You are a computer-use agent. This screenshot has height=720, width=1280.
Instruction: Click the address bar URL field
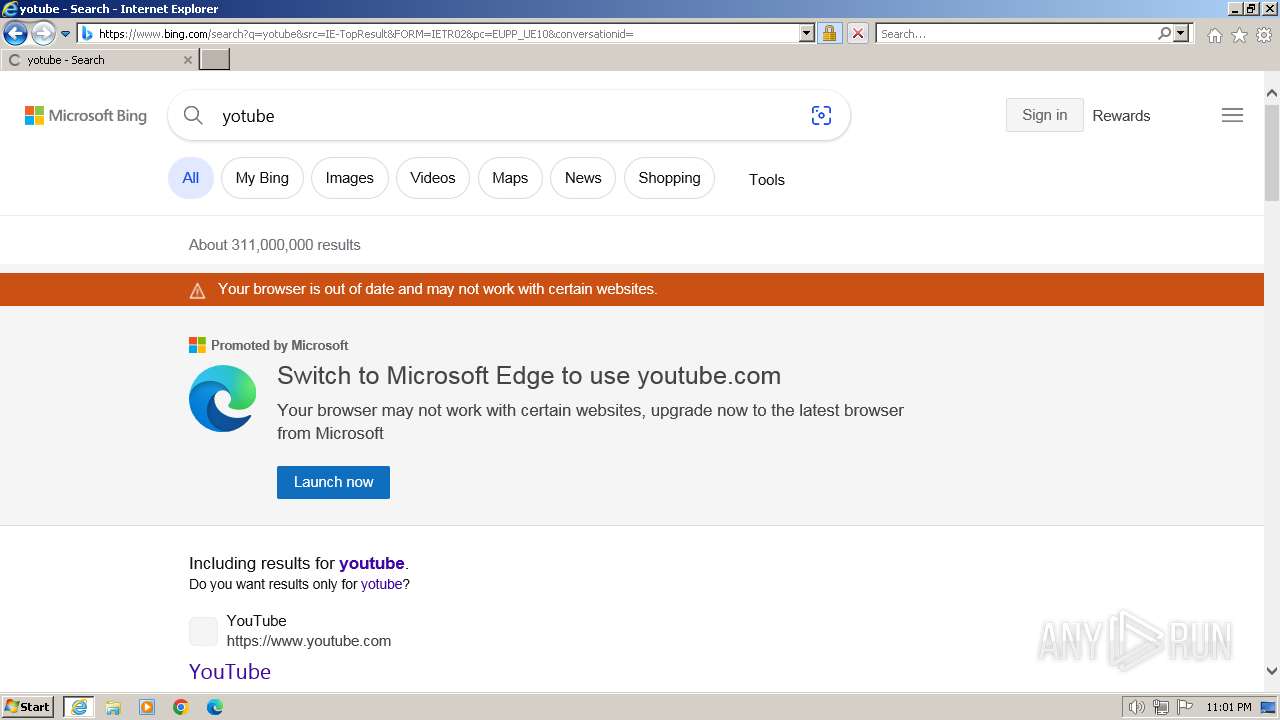447,34
